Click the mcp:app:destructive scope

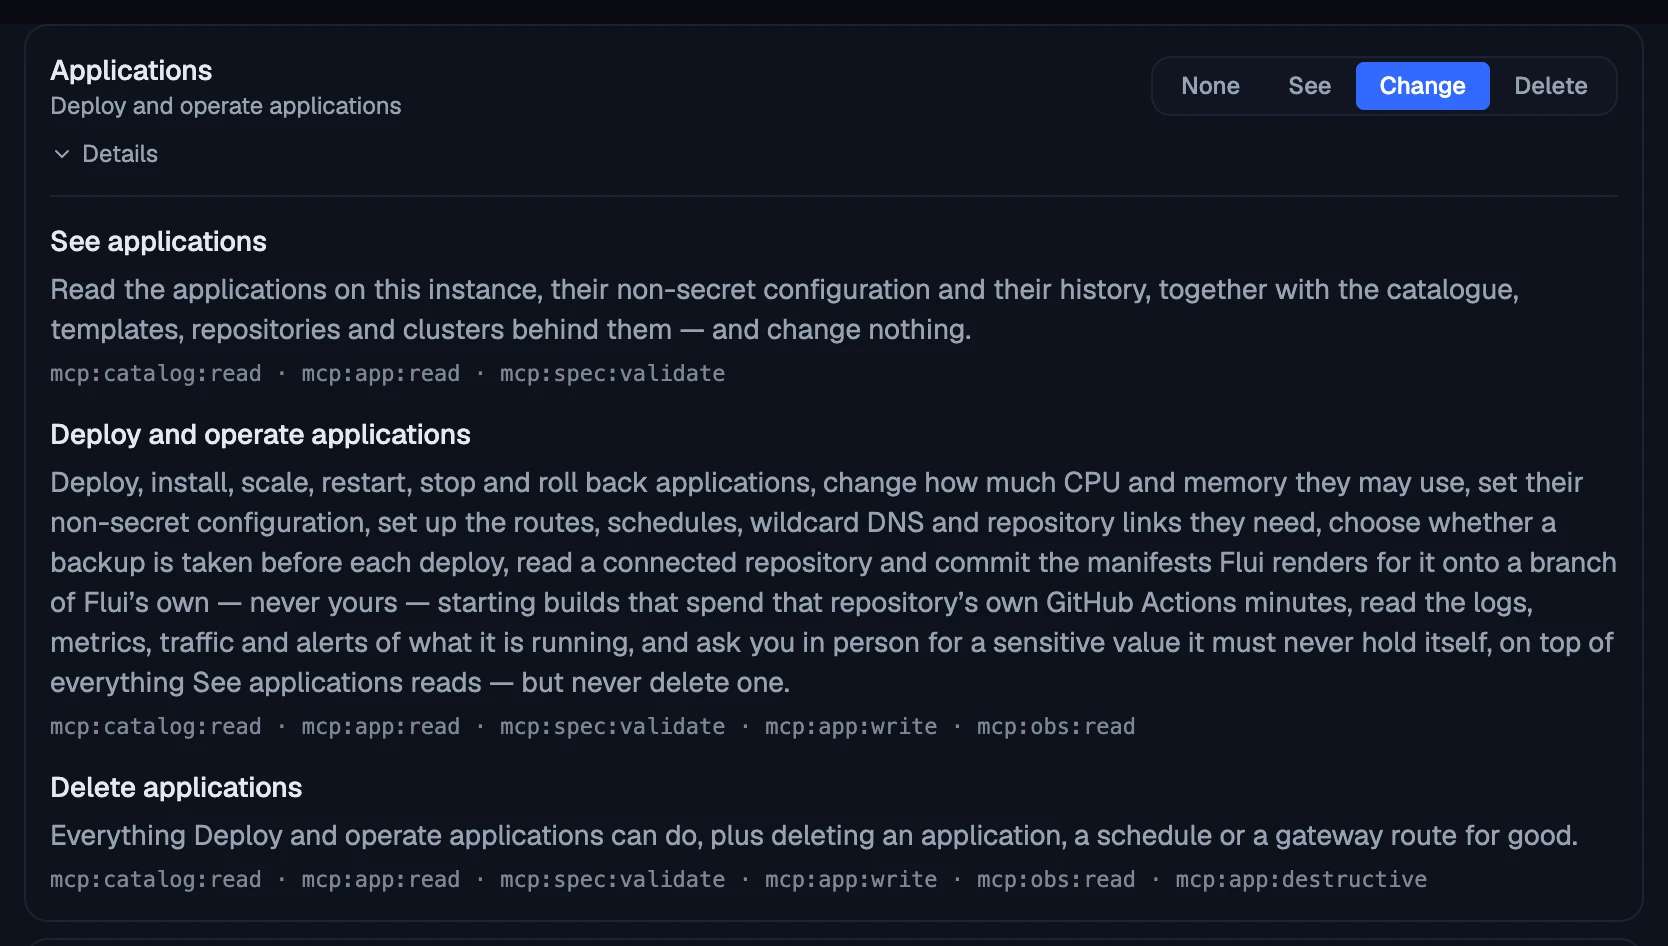coord(1301,879)
